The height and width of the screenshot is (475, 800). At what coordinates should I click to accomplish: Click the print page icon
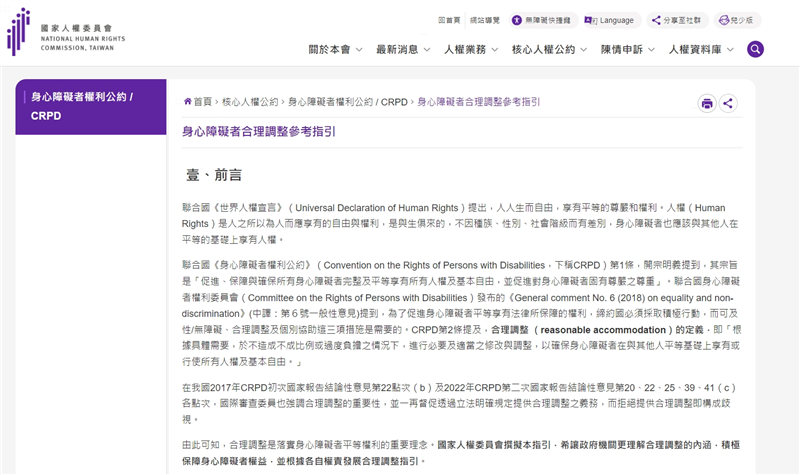point(707,104)
